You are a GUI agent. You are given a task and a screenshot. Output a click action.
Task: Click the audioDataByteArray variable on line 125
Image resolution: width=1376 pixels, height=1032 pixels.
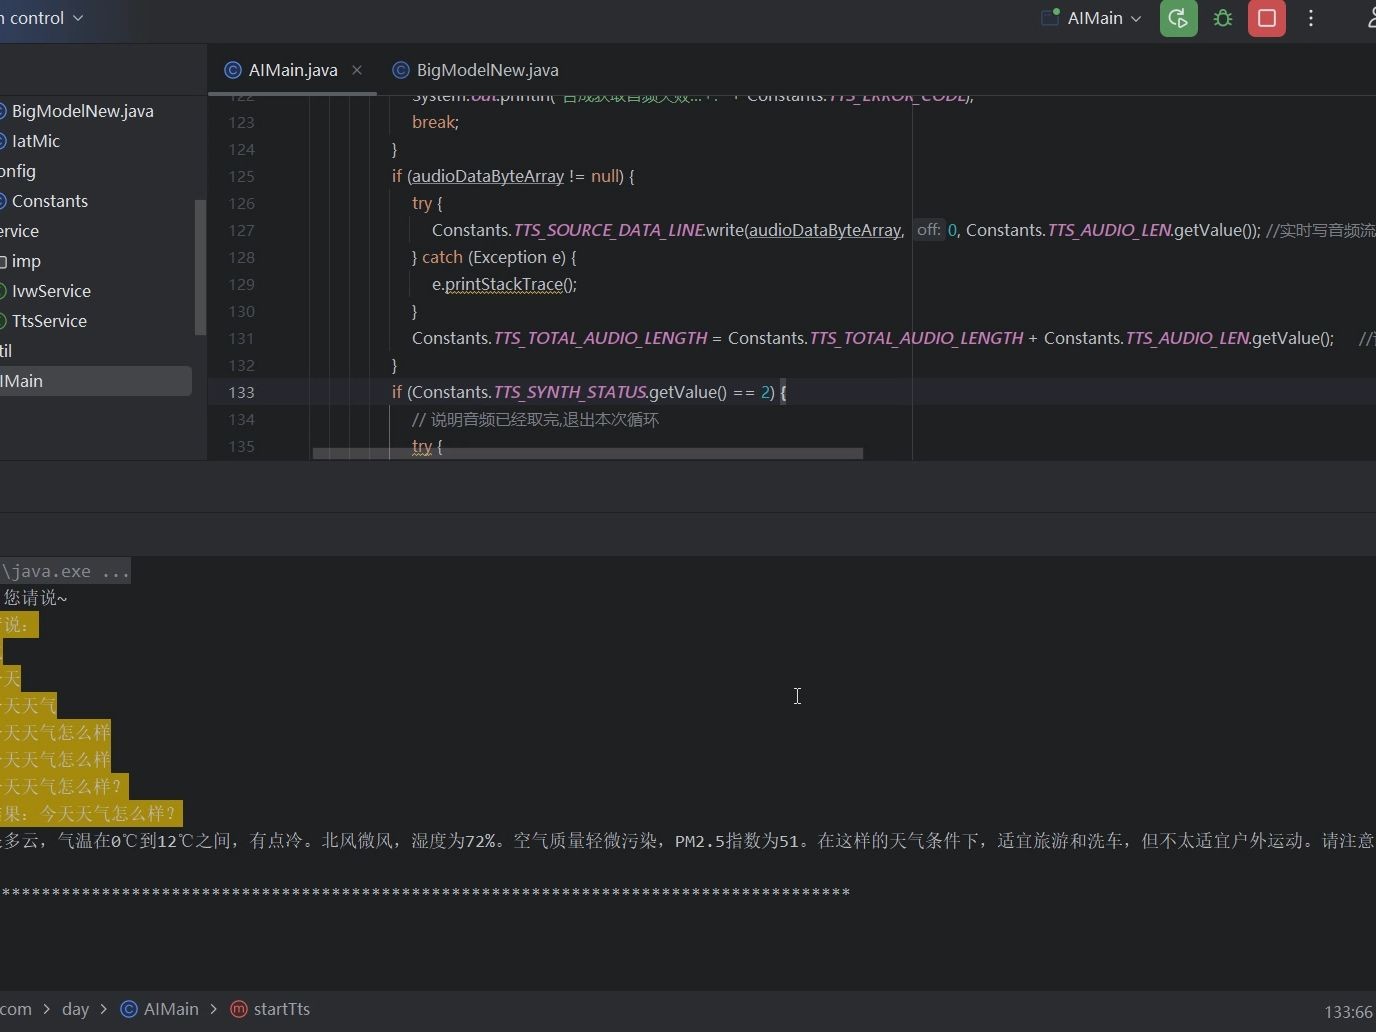[488, 176]
